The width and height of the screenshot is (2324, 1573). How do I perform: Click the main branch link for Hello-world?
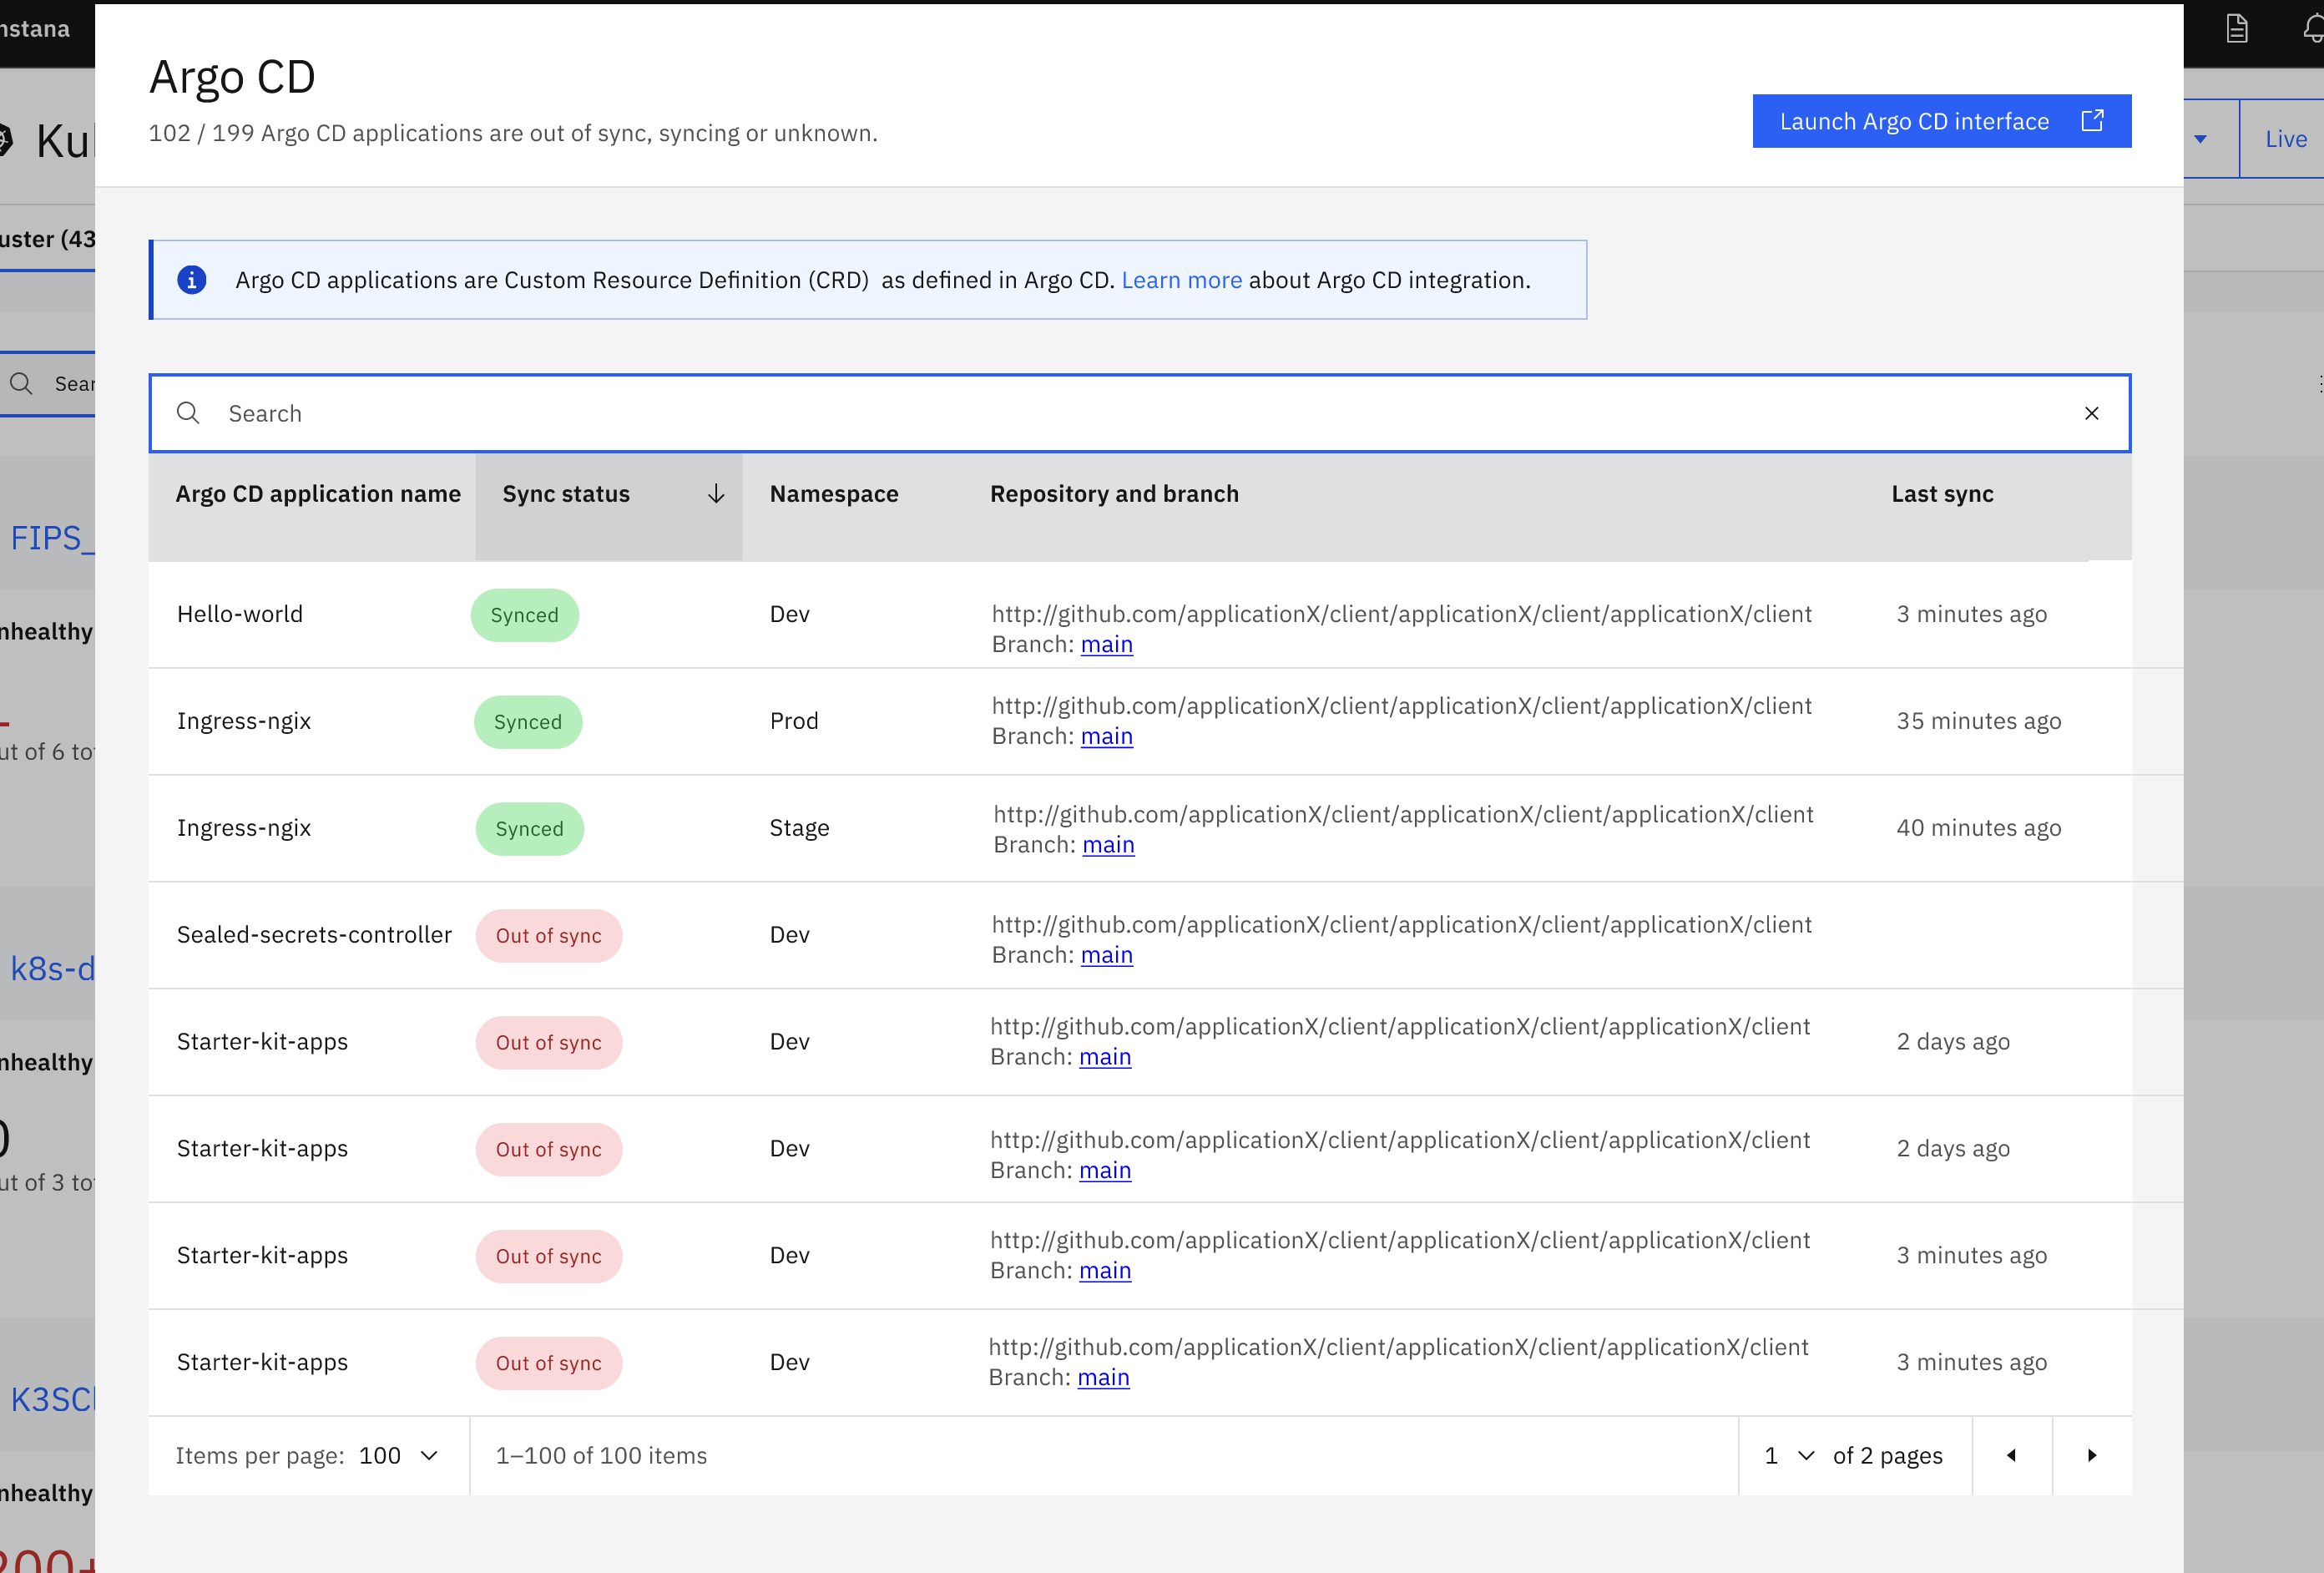pyautogui.click(x=1106, y=644)
